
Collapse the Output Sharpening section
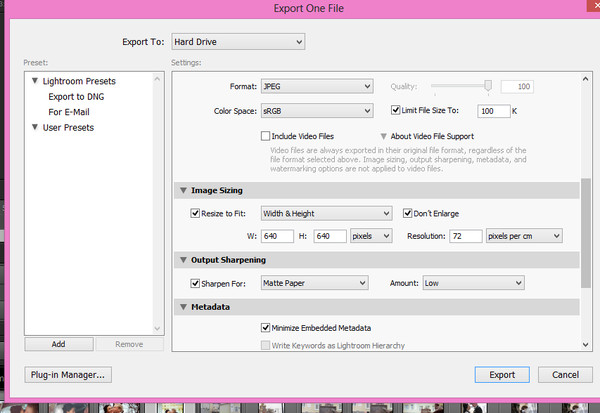(x=183, y=260)
